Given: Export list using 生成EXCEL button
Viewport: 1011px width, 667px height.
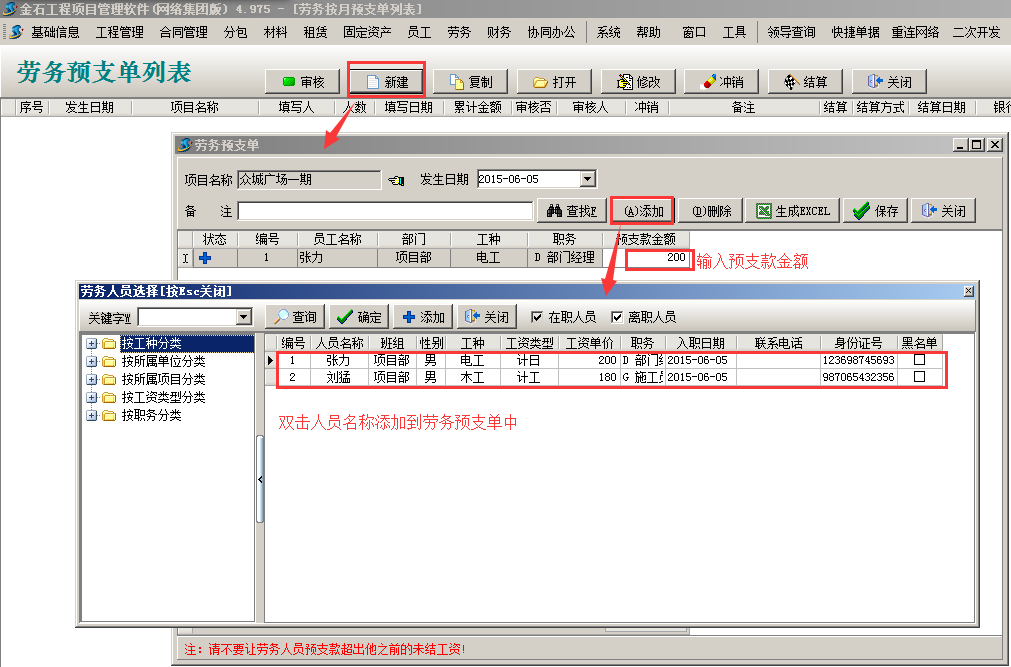Looking at the screenshot, I should tap(793, 211).
